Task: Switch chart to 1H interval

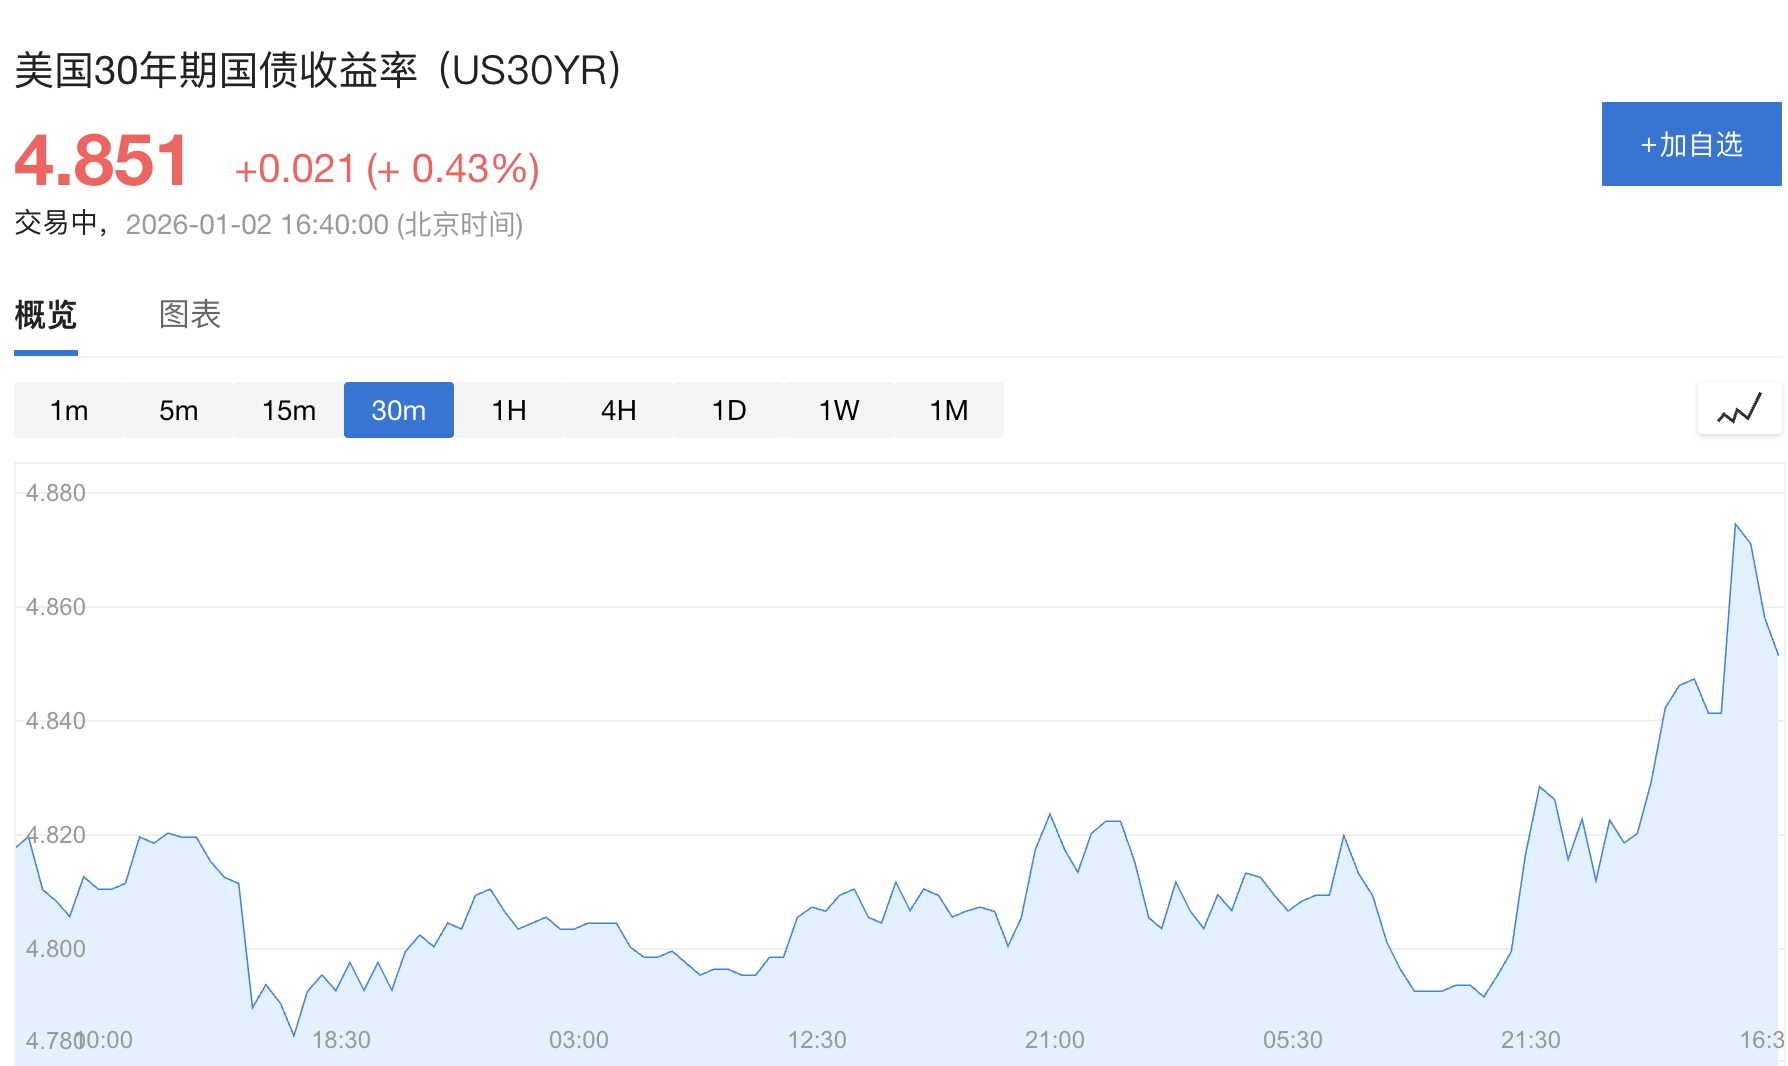Action: 509,410
